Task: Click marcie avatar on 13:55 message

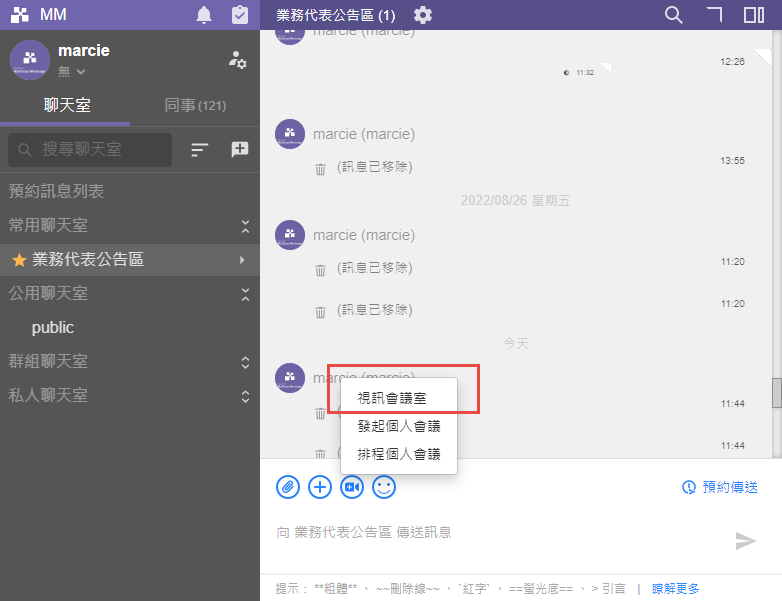Action: click(x=290, y=134)
